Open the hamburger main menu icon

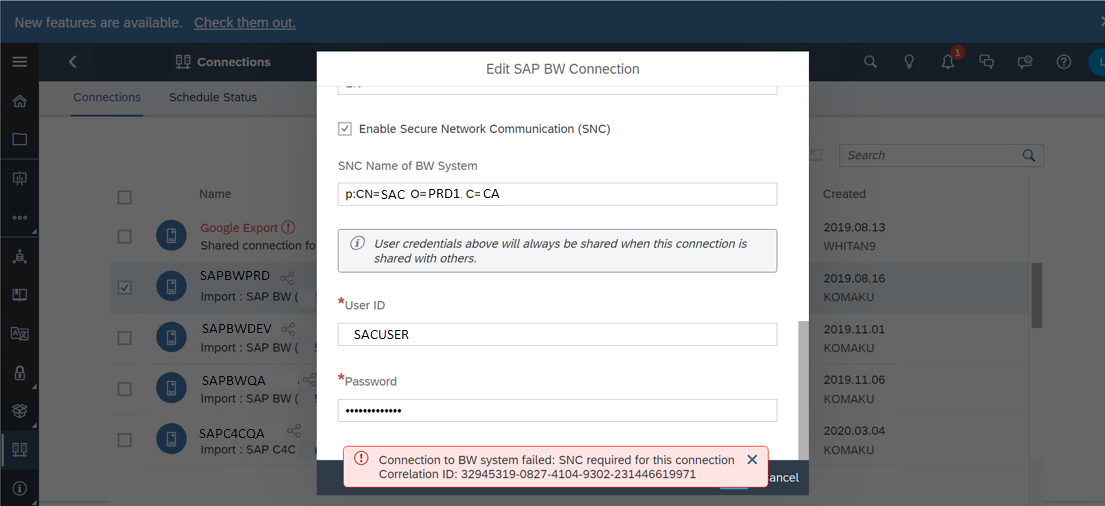[x=20, y=62]
